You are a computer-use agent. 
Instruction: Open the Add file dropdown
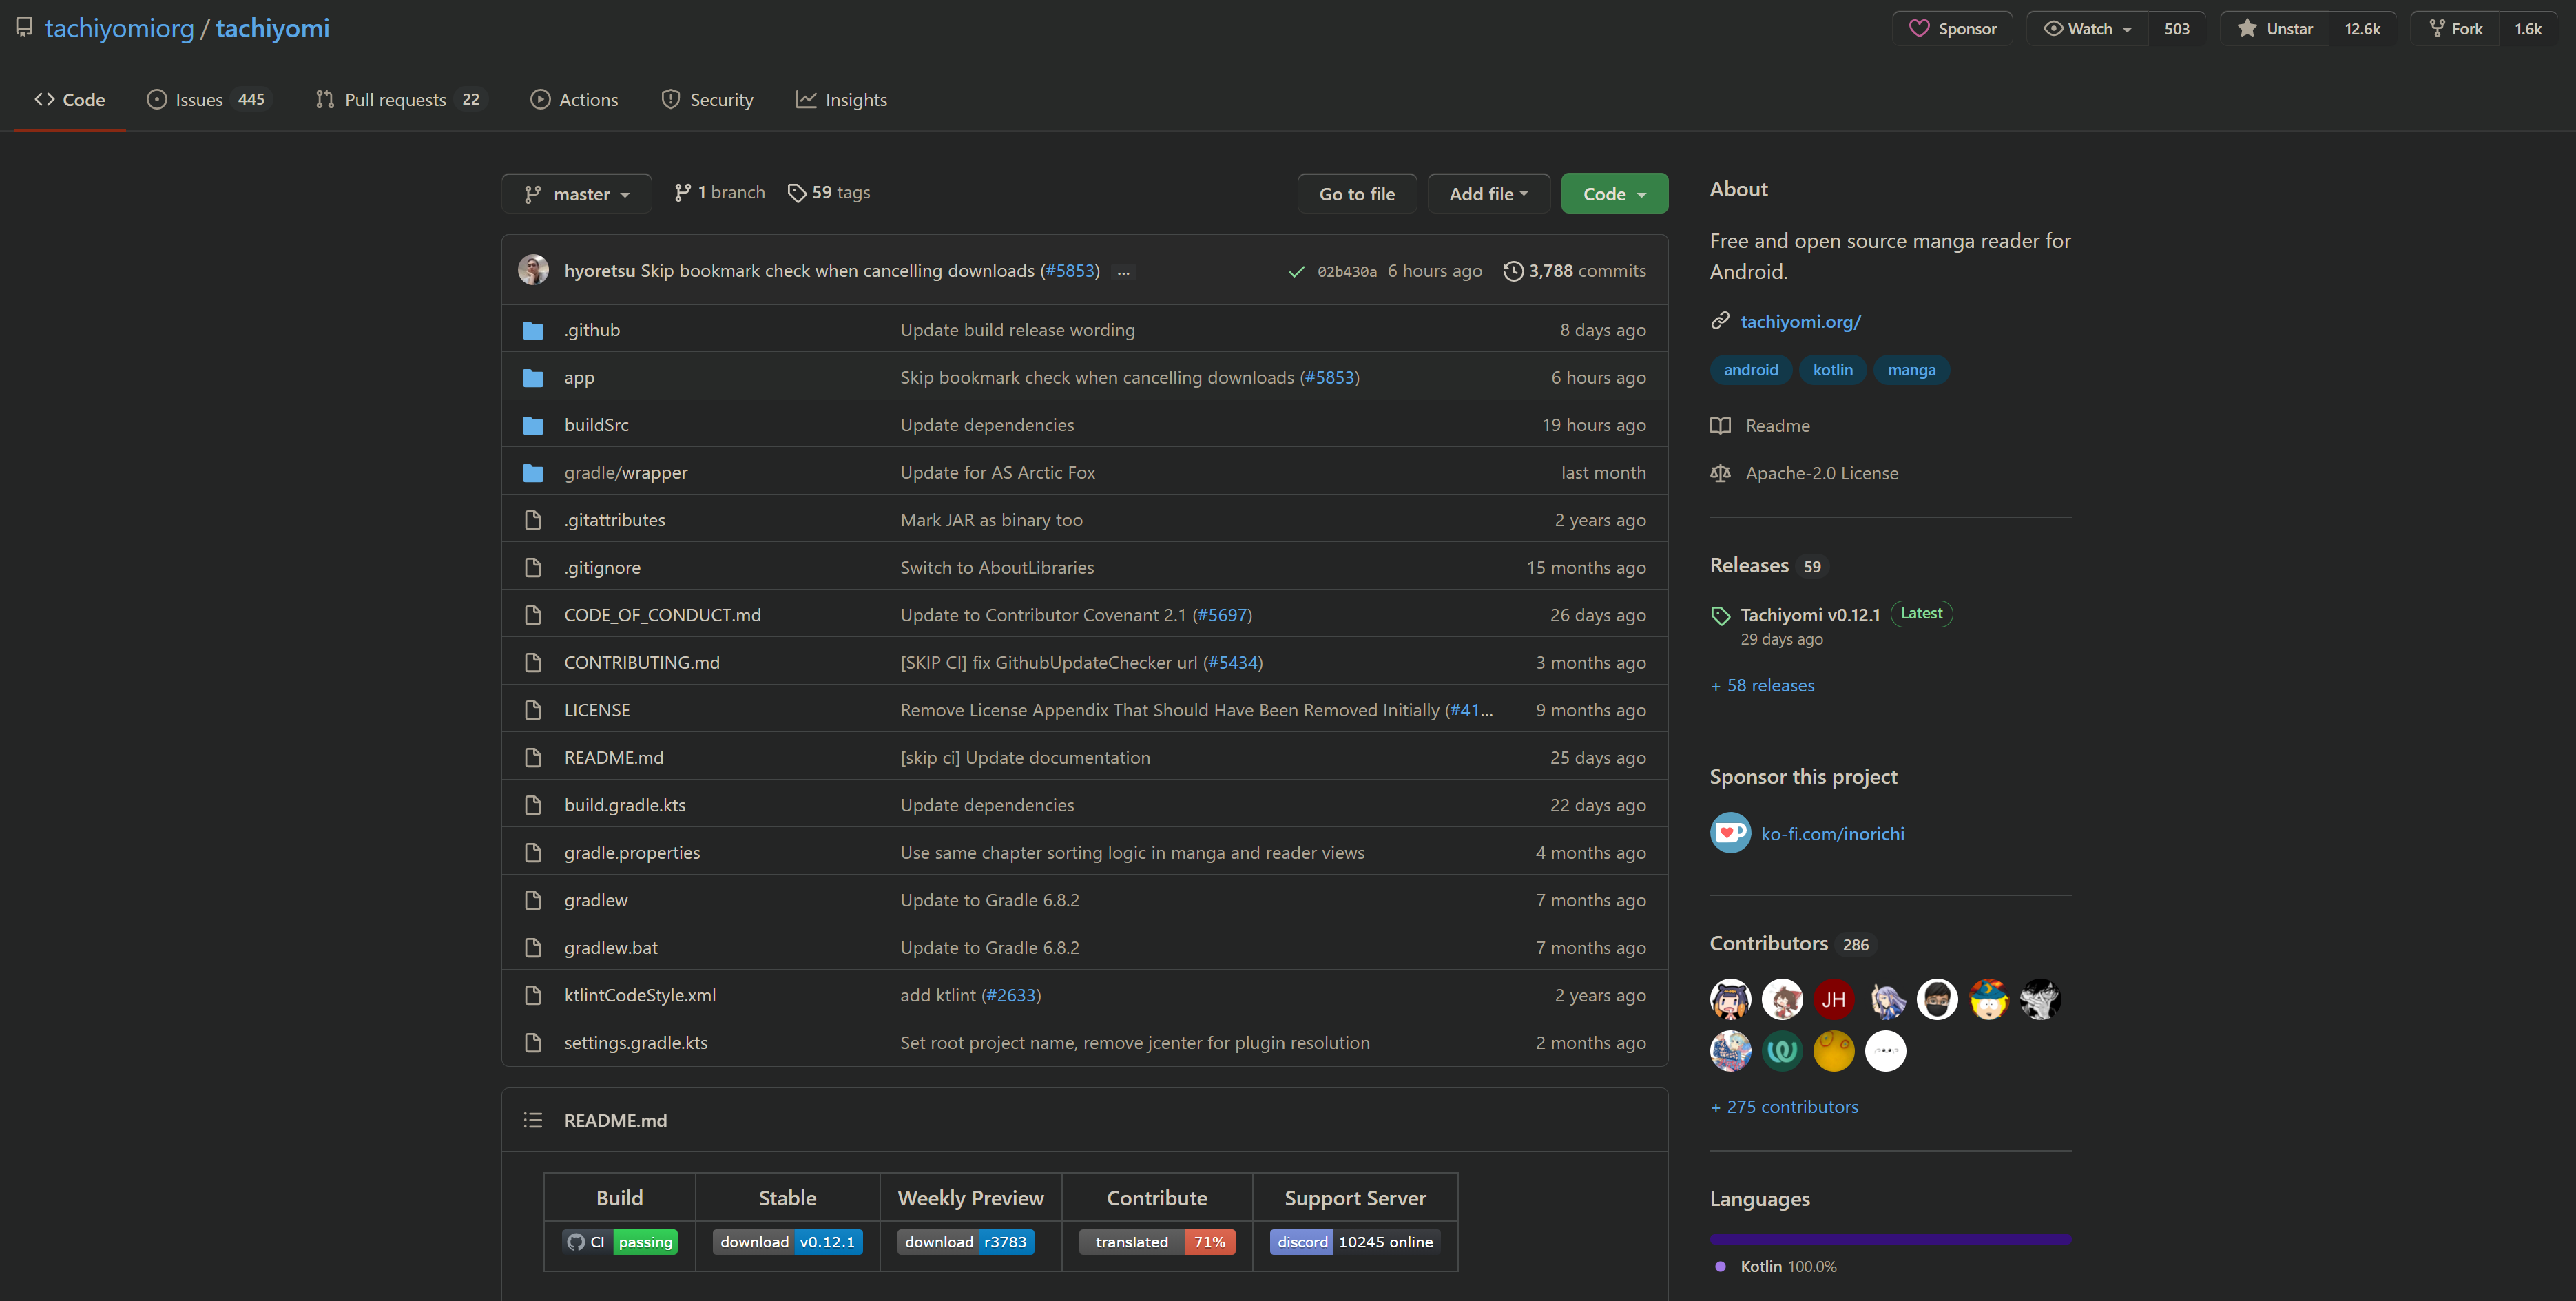tap(1488, 194)
